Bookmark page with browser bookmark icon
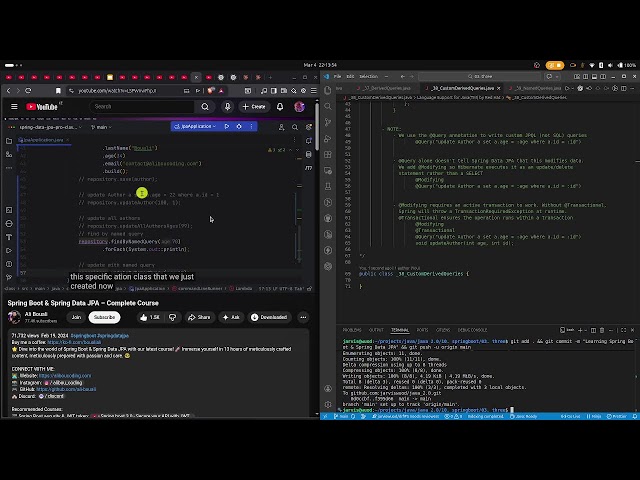This screenshot has height=480, width=640. coord(58,91)
